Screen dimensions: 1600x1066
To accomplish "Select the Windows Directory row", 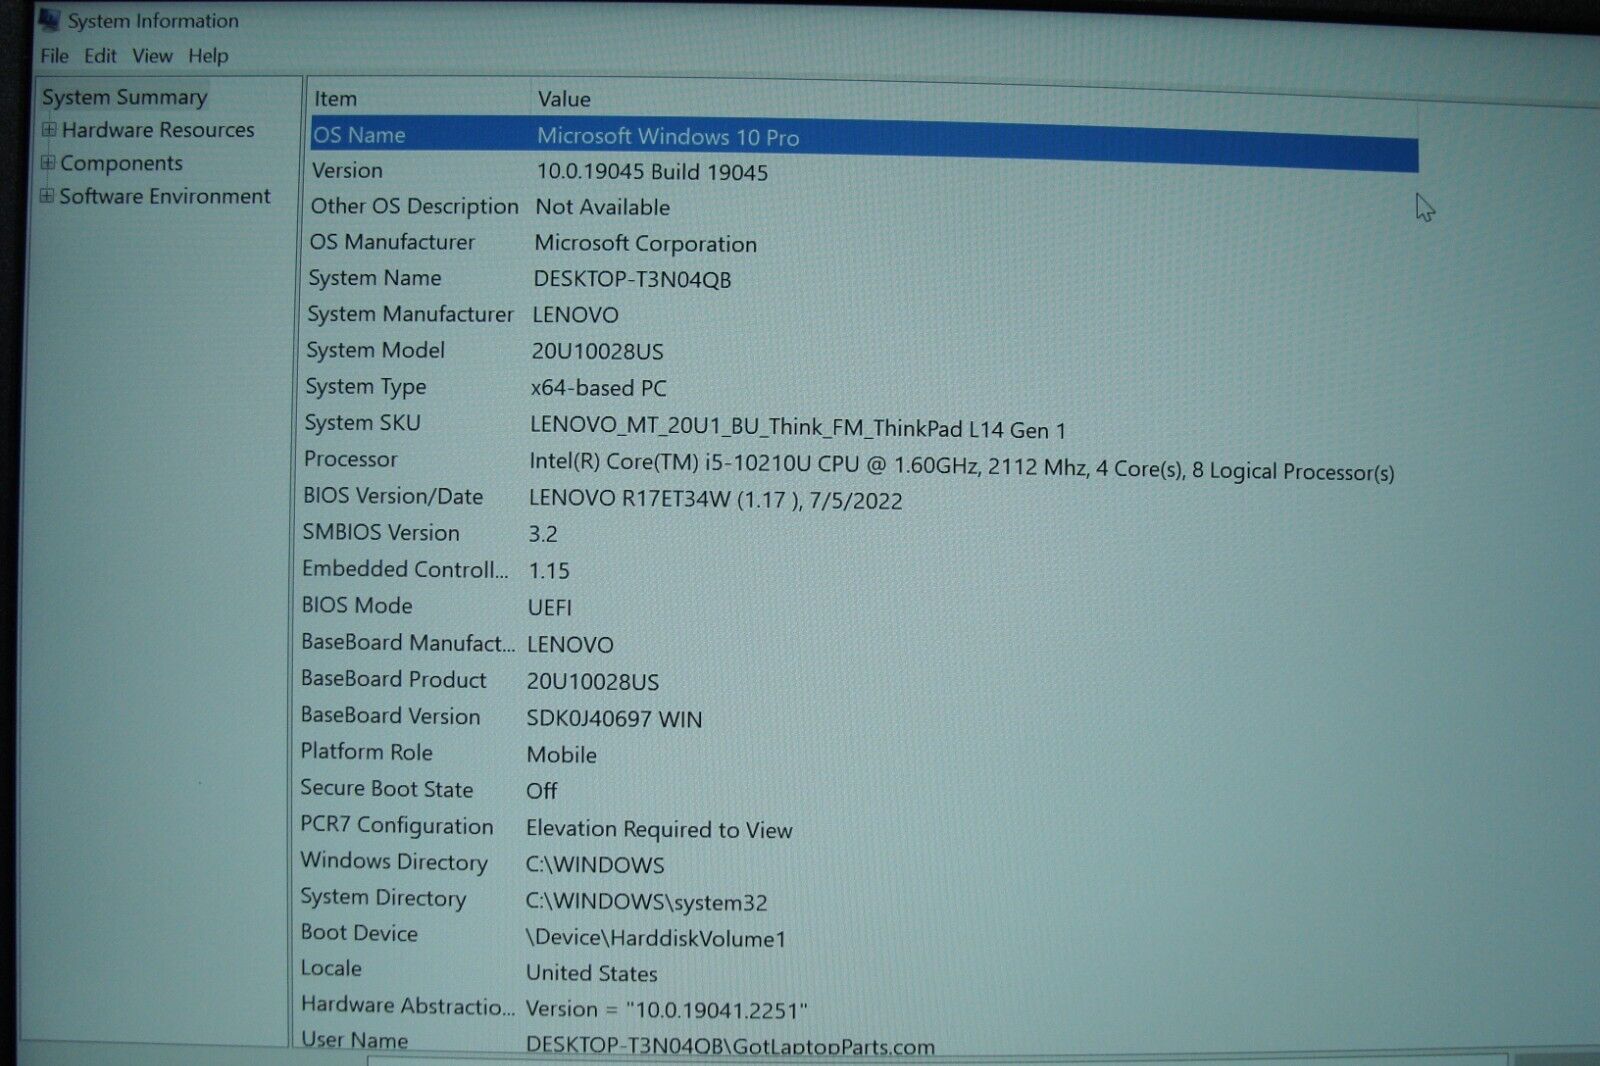I will click(394, 861).
